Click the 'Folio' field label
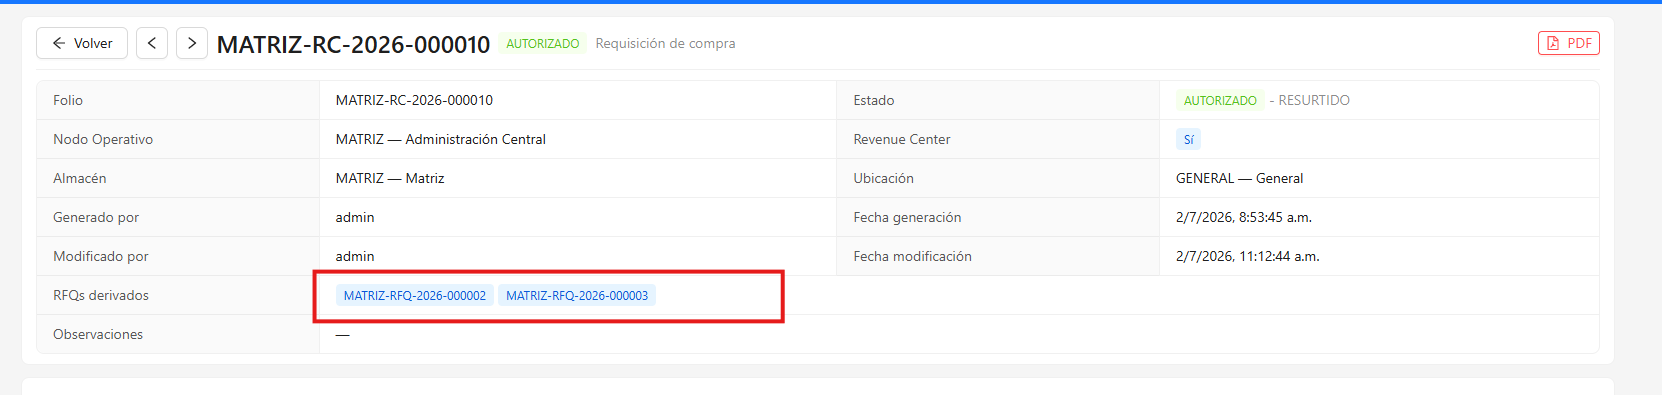1662x395 pixels. [x=68, y=100]
